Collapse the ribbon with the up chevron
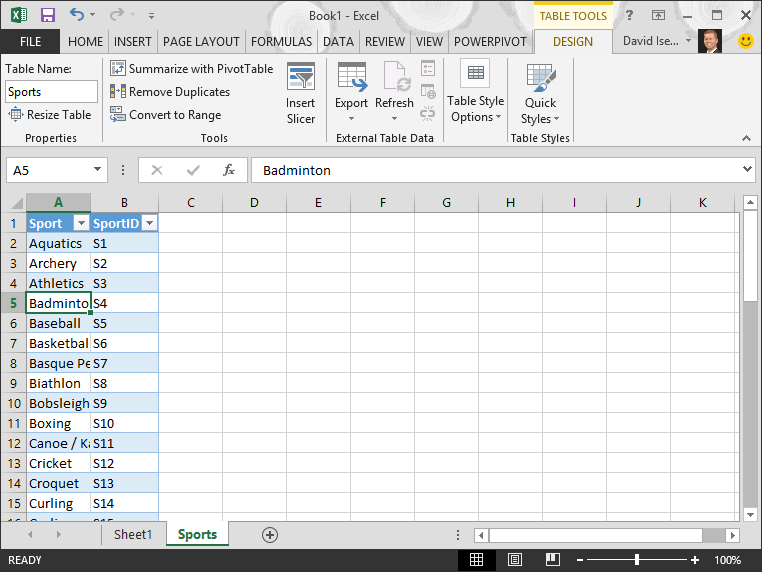The image size is (762, 572). click(746, 139)
